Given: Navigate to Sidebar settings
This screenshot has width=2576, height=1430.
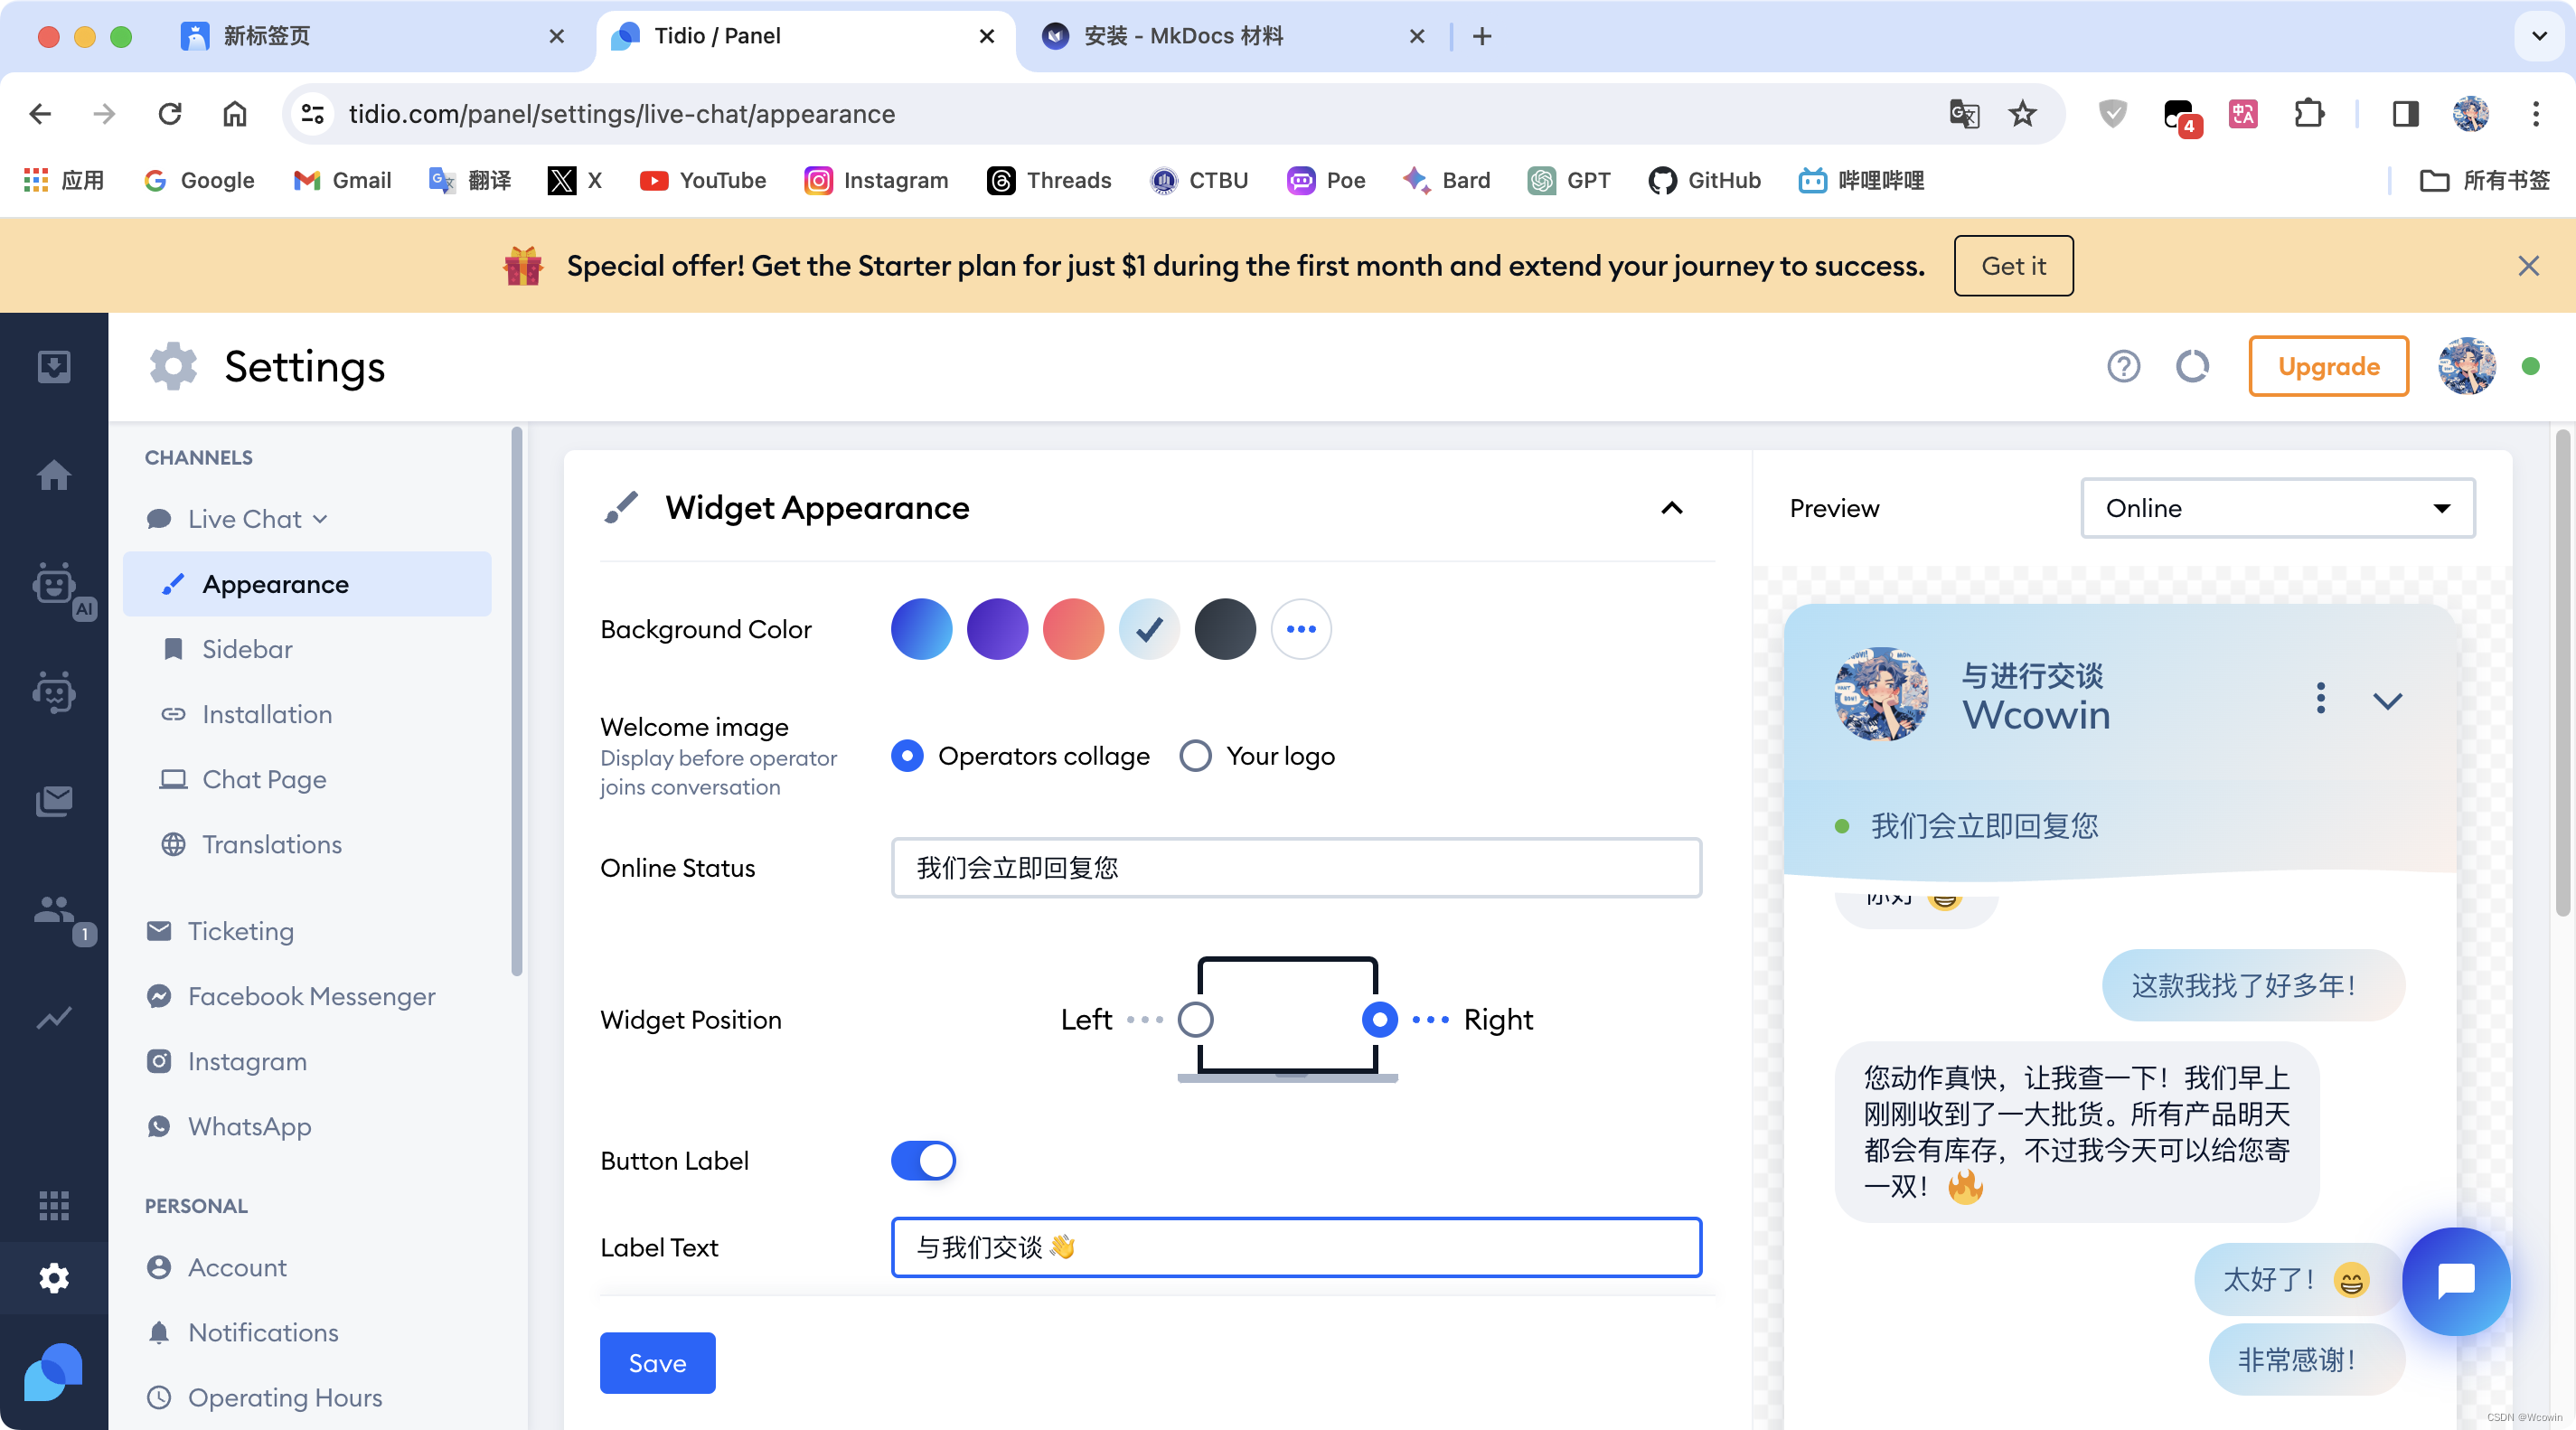Looking at the screenshot, I should 247,648.
